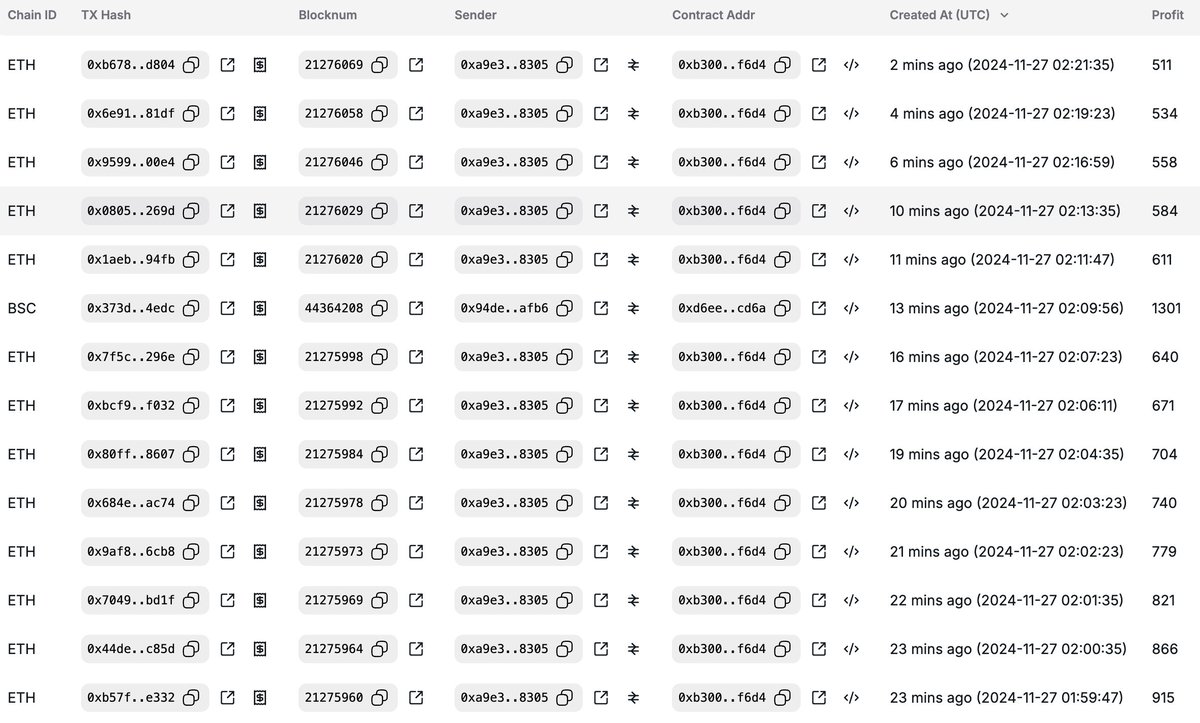This screenshot has width=1200, height=723.
Task: View code icon for contract 0xd6ee..cd6a
Action: click(851, 308)
